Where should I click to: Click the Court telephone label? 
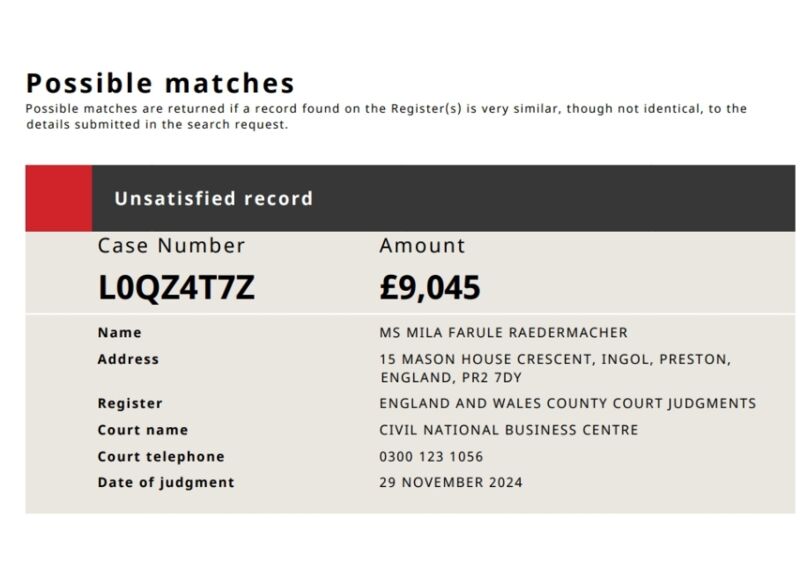click(161, 457)
